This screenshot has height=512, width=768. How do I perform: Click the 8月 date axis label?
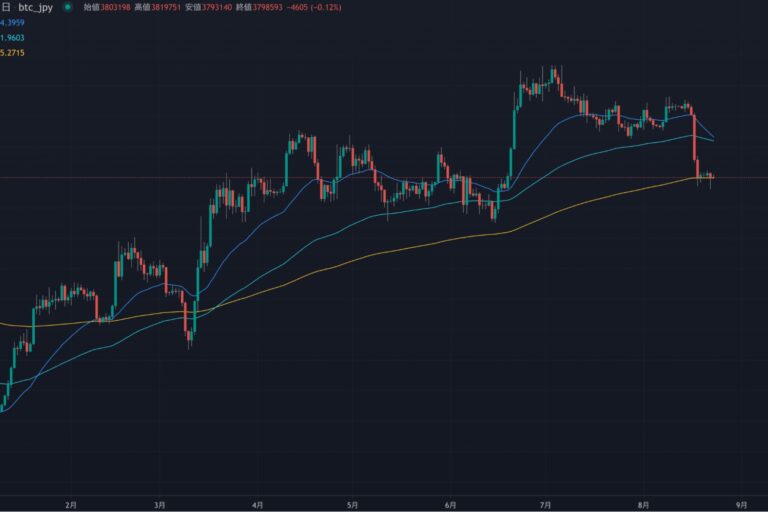coord(644,505)
